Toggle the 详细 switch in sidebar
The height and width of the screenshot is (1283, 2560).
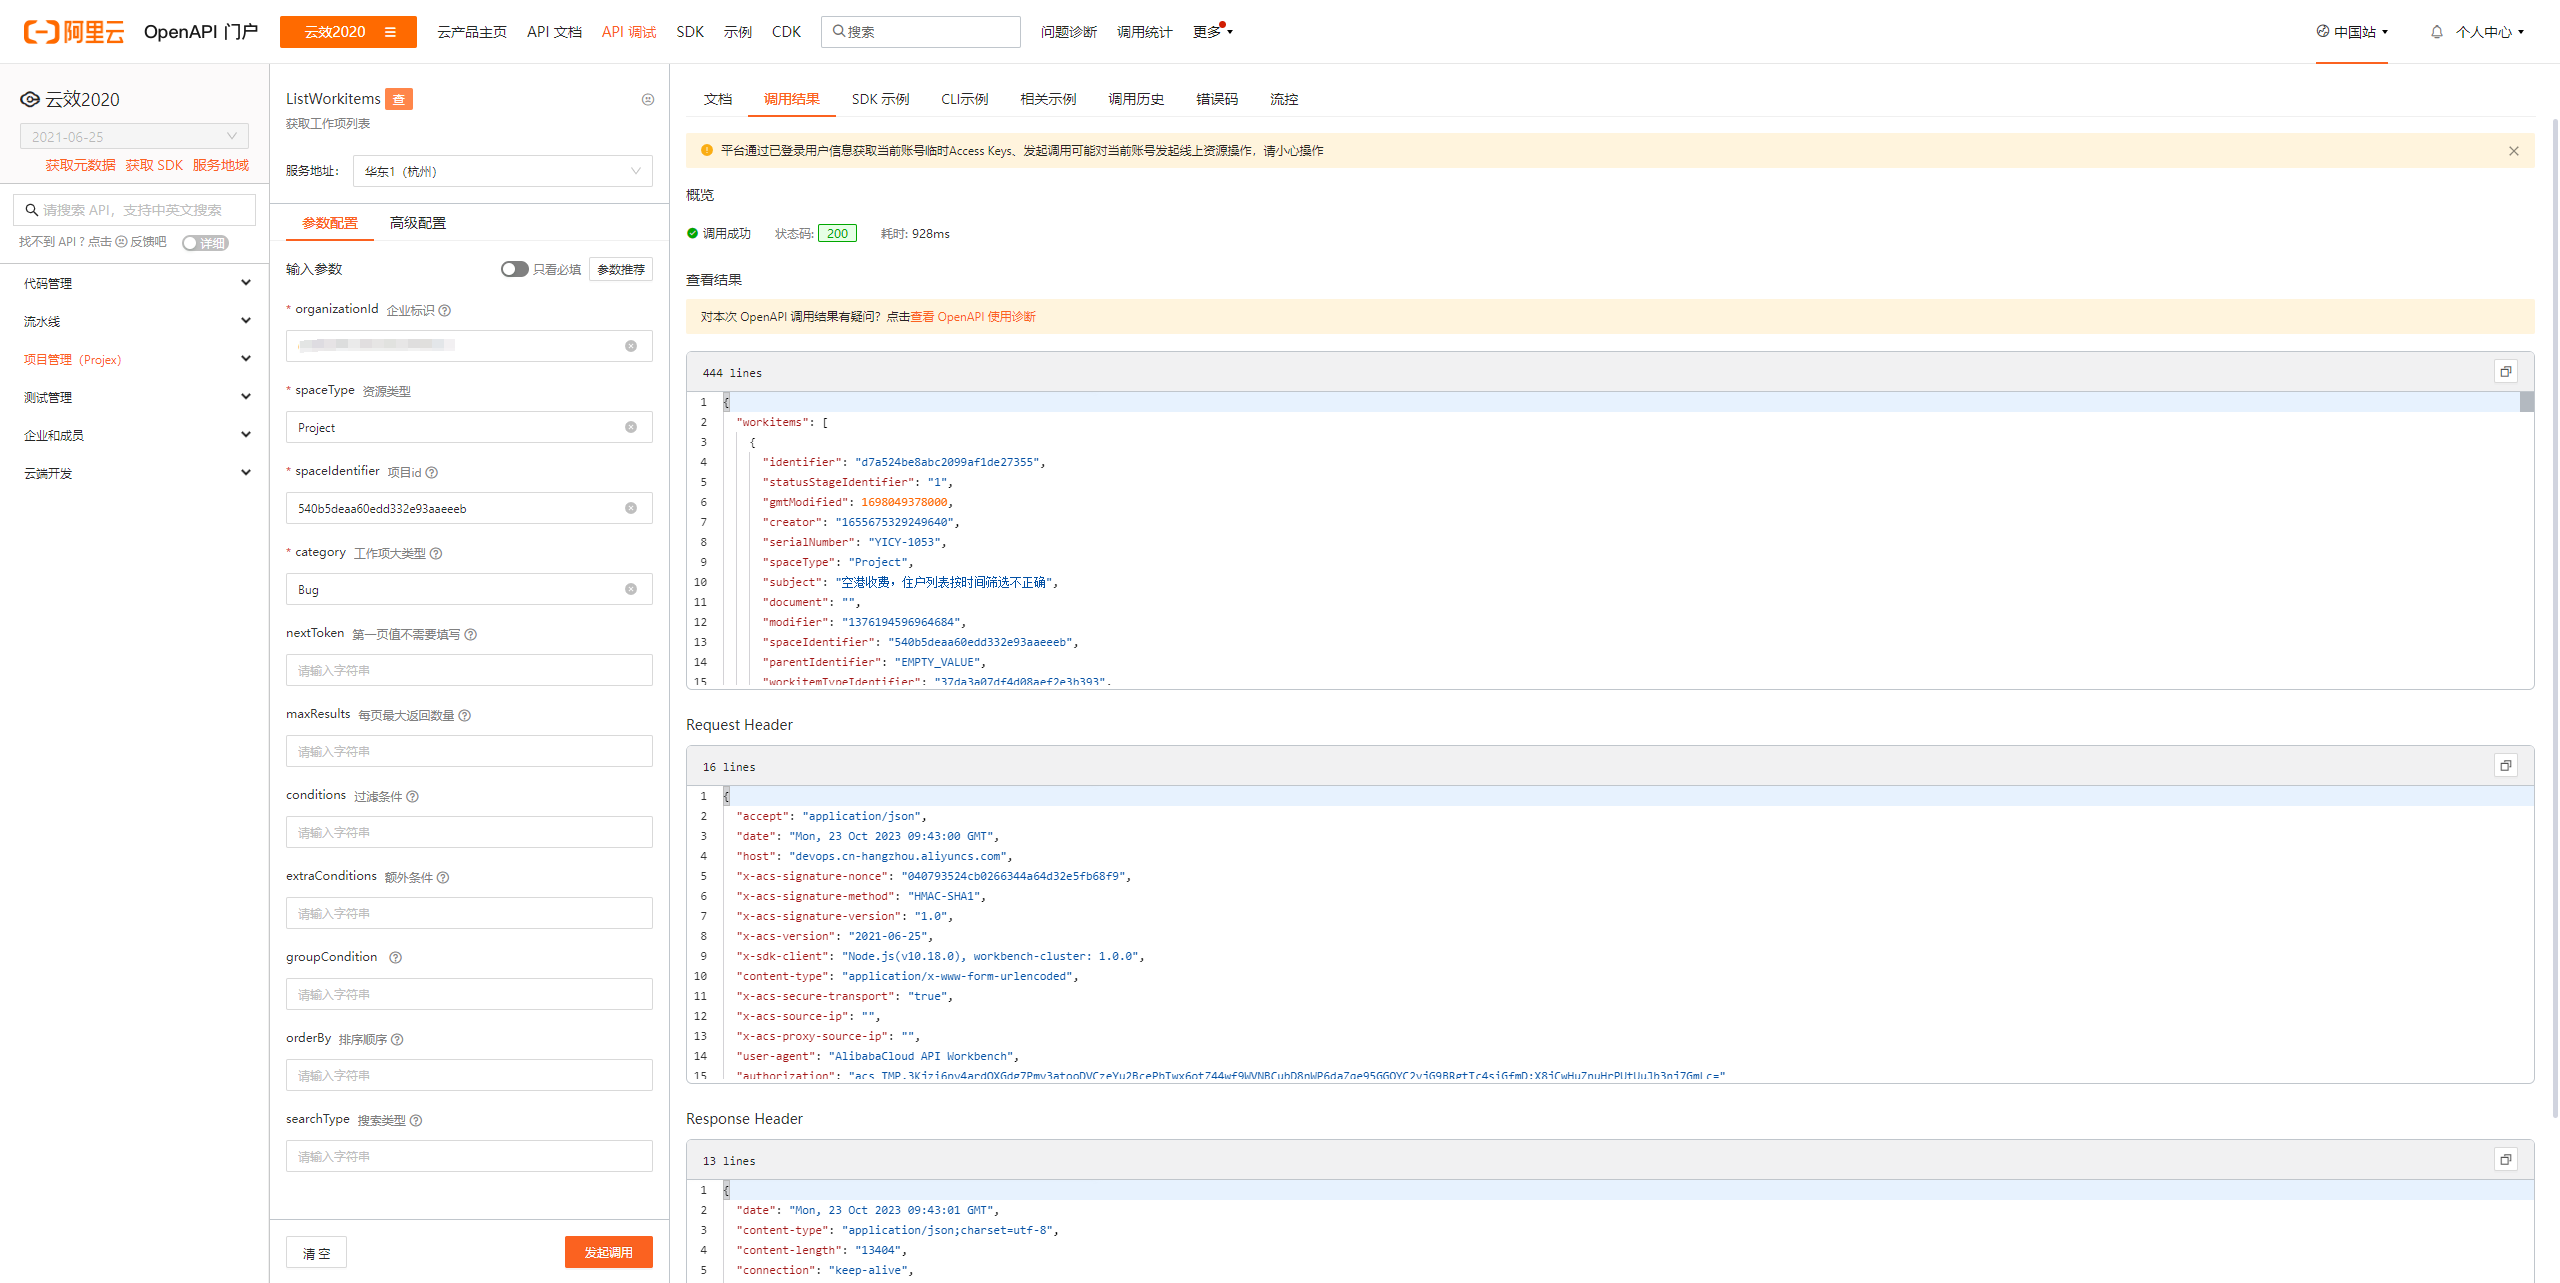click(205, 242)
